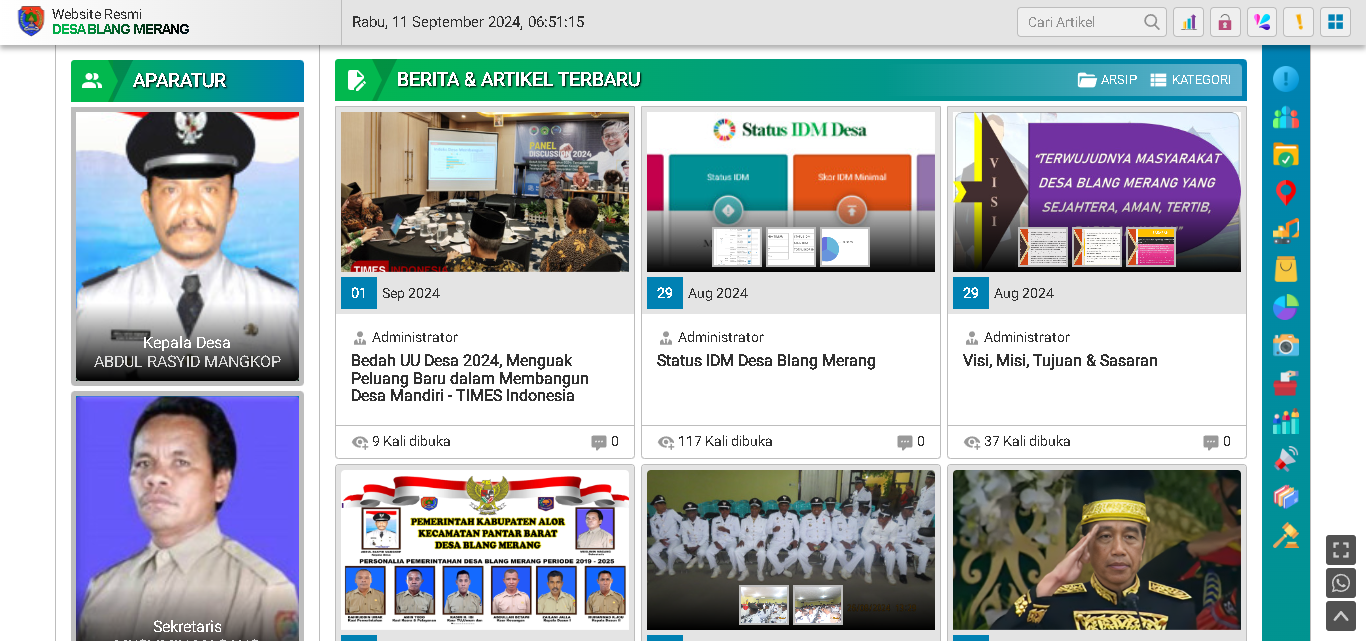Screen dimensions: 1366x641
Task: Open article Bedah UU Desa 2024 title
Action: tap(470, 378)
